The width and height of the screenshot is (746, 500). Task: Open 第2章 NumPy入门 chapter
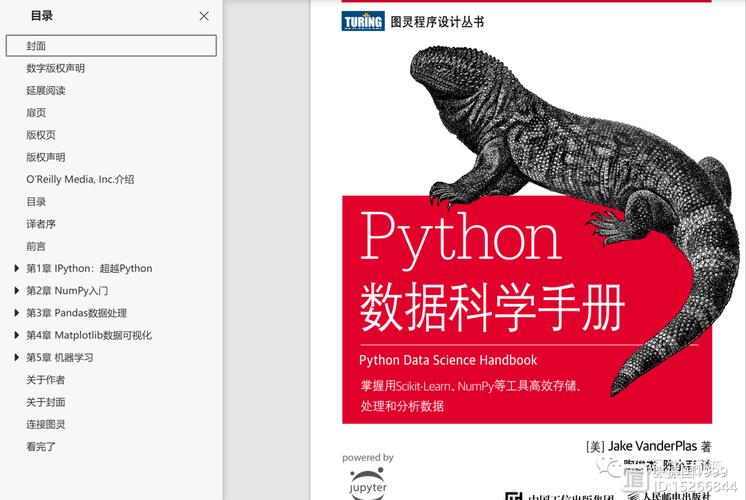[67, 291]
